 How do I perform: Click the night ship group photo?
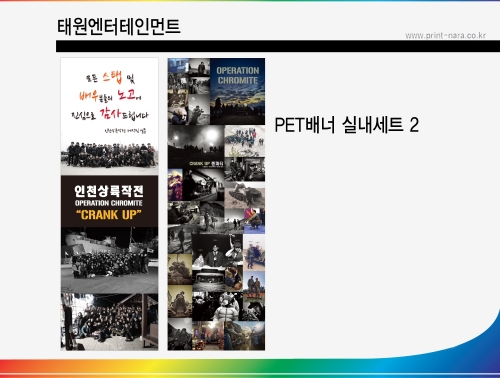tap(109, 260)
